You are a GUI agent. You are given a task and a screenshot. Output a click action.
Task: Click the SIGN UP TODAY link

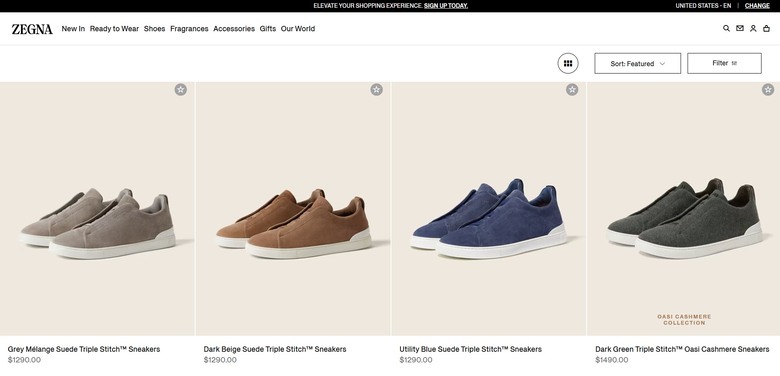[x=446, y=6]
